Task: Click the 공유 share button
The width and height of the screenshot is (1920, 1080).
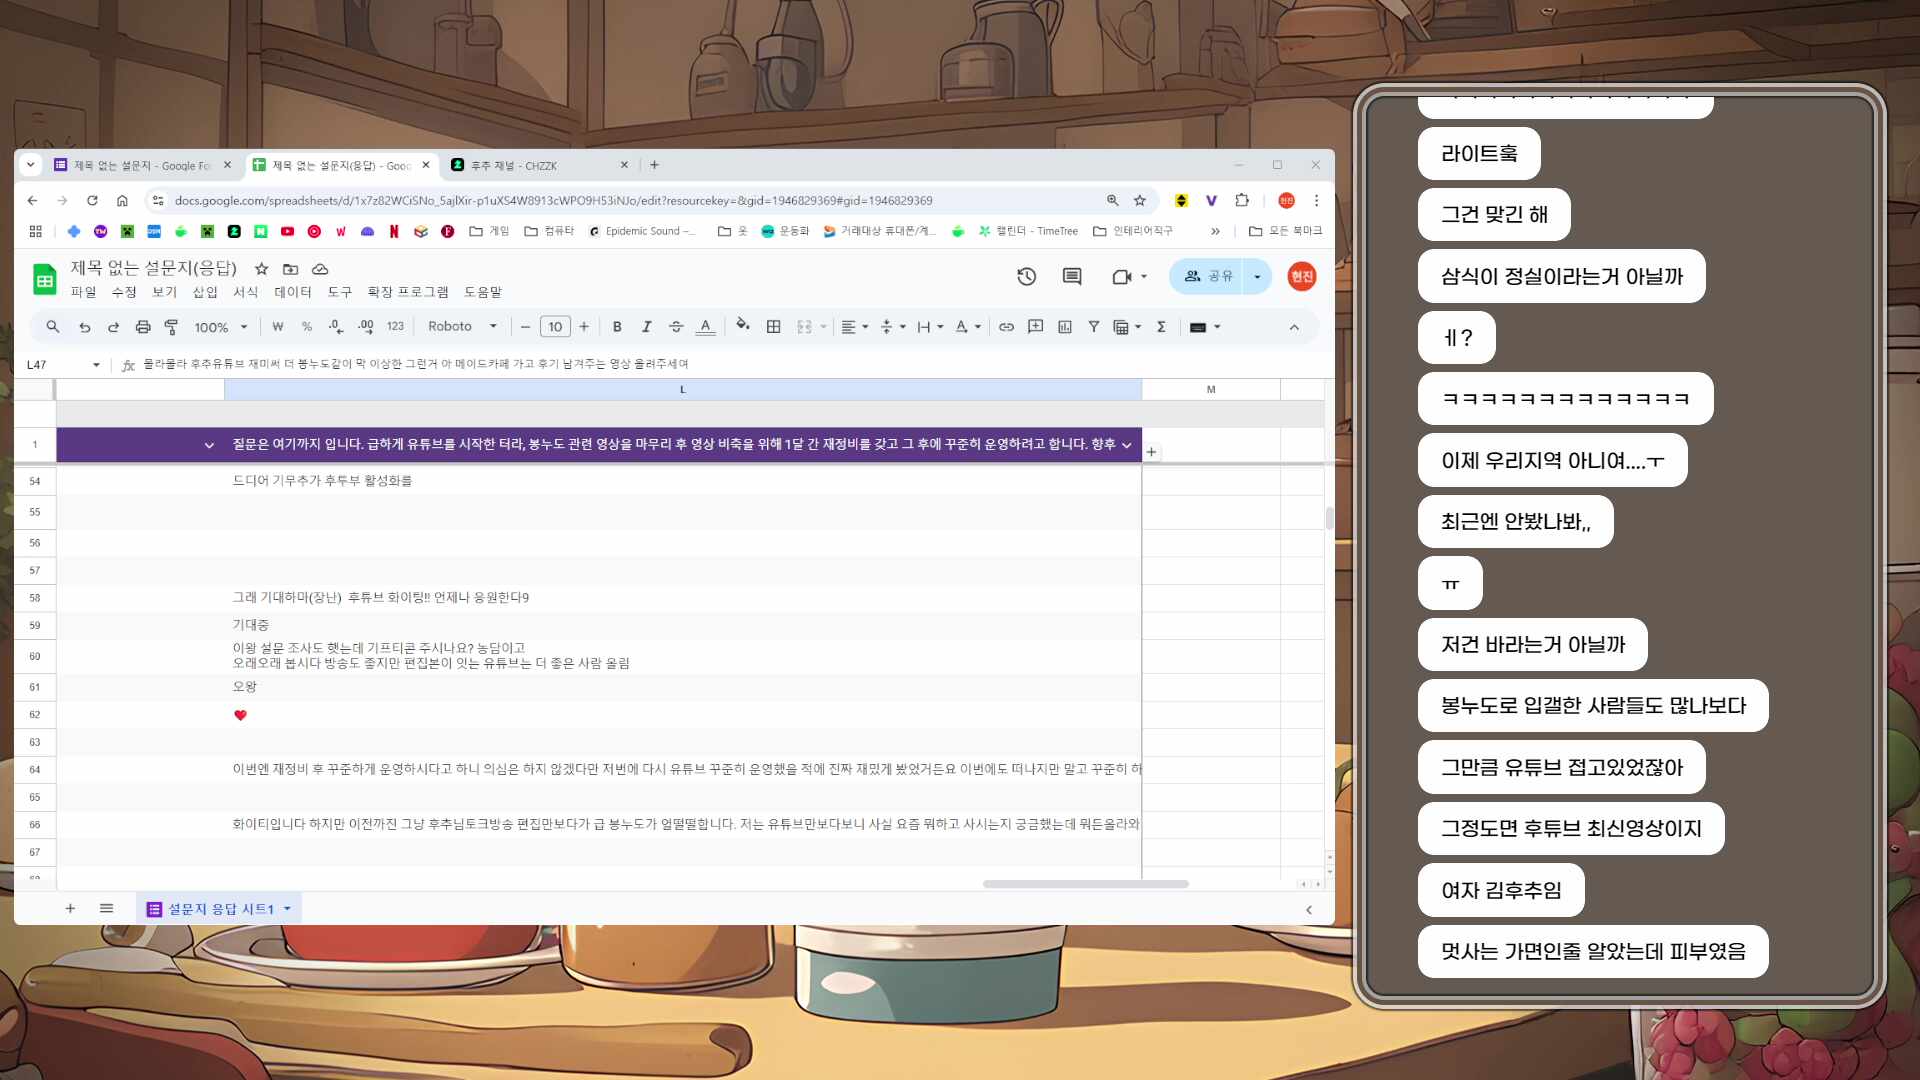Action: coord(1208,277)
